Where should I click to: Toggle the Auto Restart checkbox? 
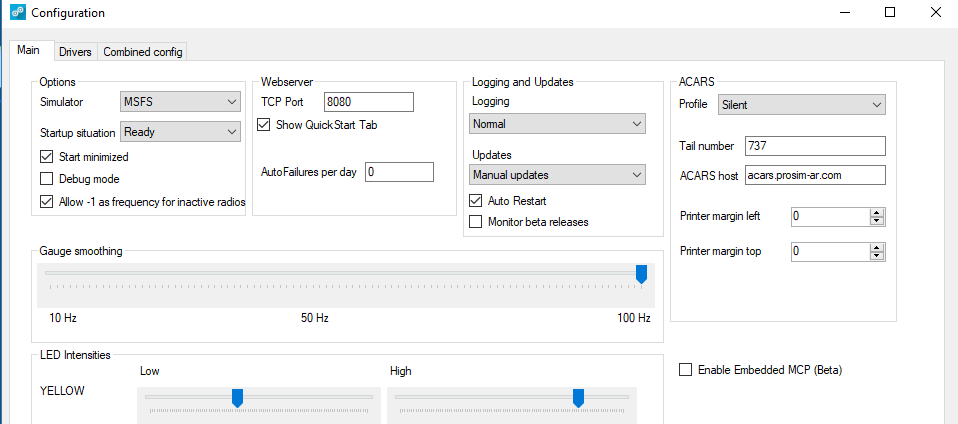pyautogui.click(x=475, y=200)
